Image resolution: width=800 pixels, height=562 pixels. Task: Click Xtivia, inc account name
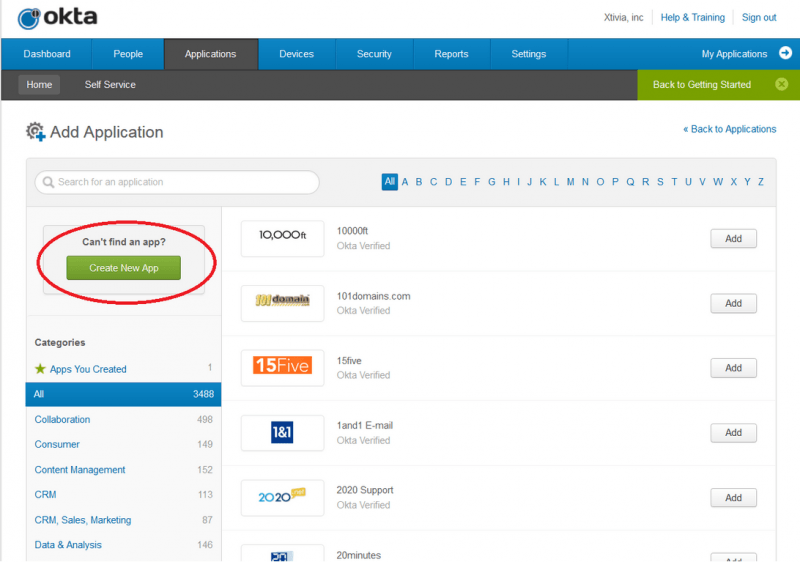(623, 17)
